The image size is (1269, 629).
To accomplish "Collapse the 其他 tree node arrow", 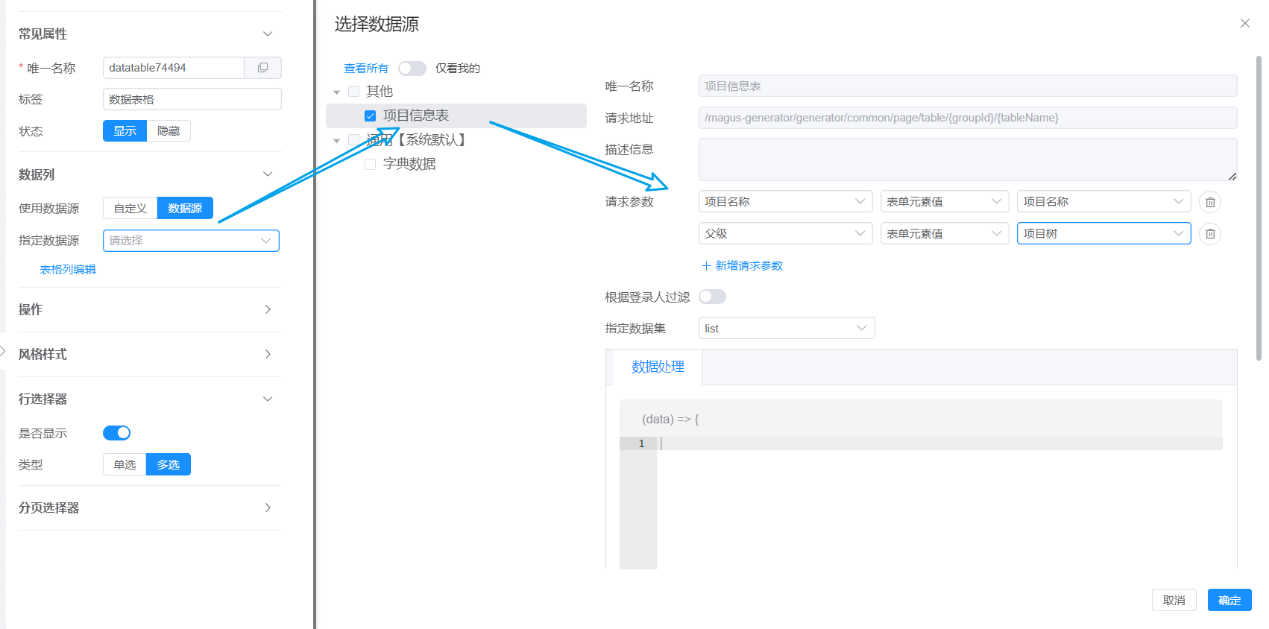I will 337,92.
